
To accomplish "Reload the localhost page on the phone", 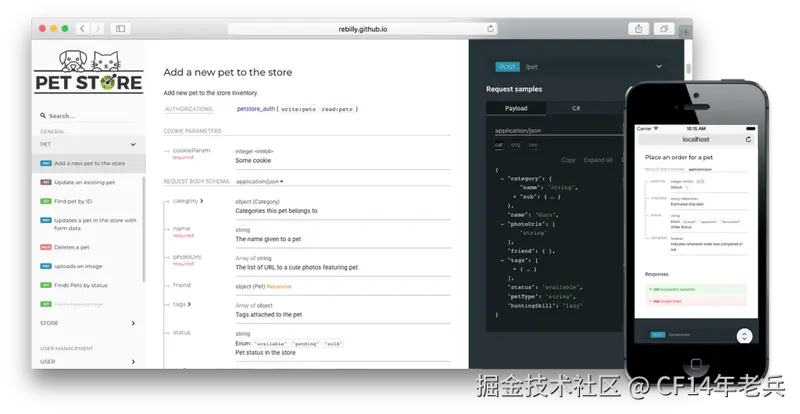I will (748, 139).
